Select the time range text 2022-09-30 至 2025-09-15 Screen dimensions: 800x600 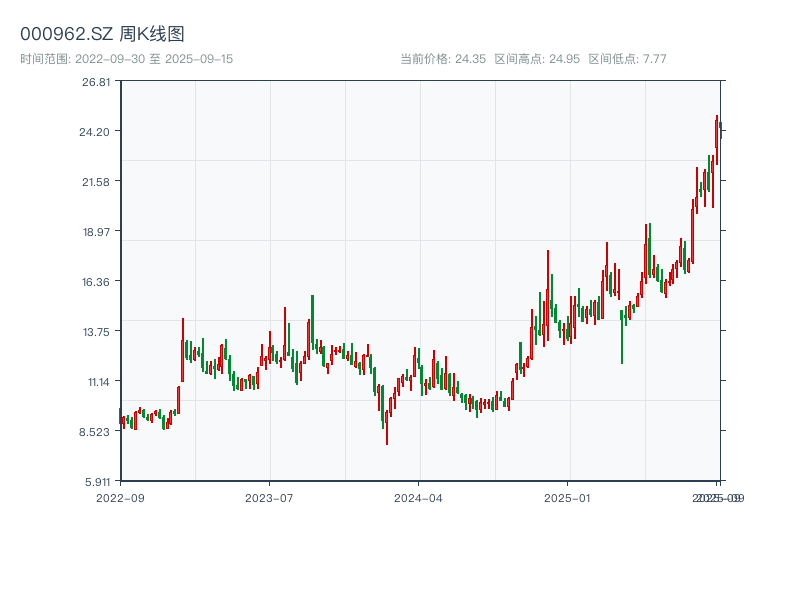(x=126, y=59)
